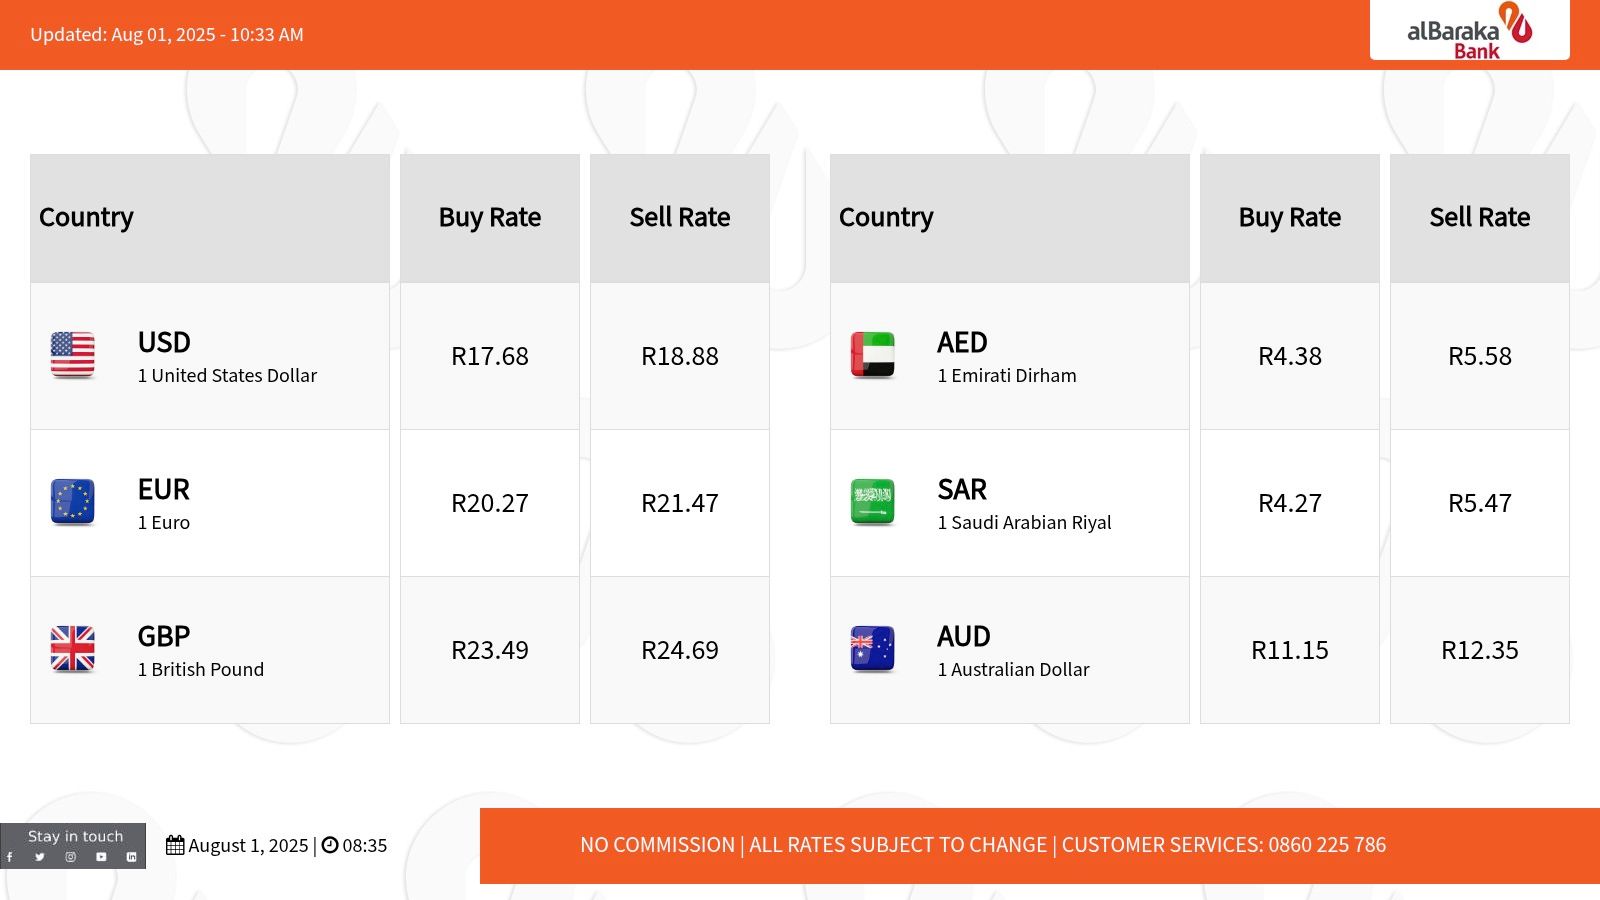
Task: Expand the USD currency row details
Action: pos(210,356)
